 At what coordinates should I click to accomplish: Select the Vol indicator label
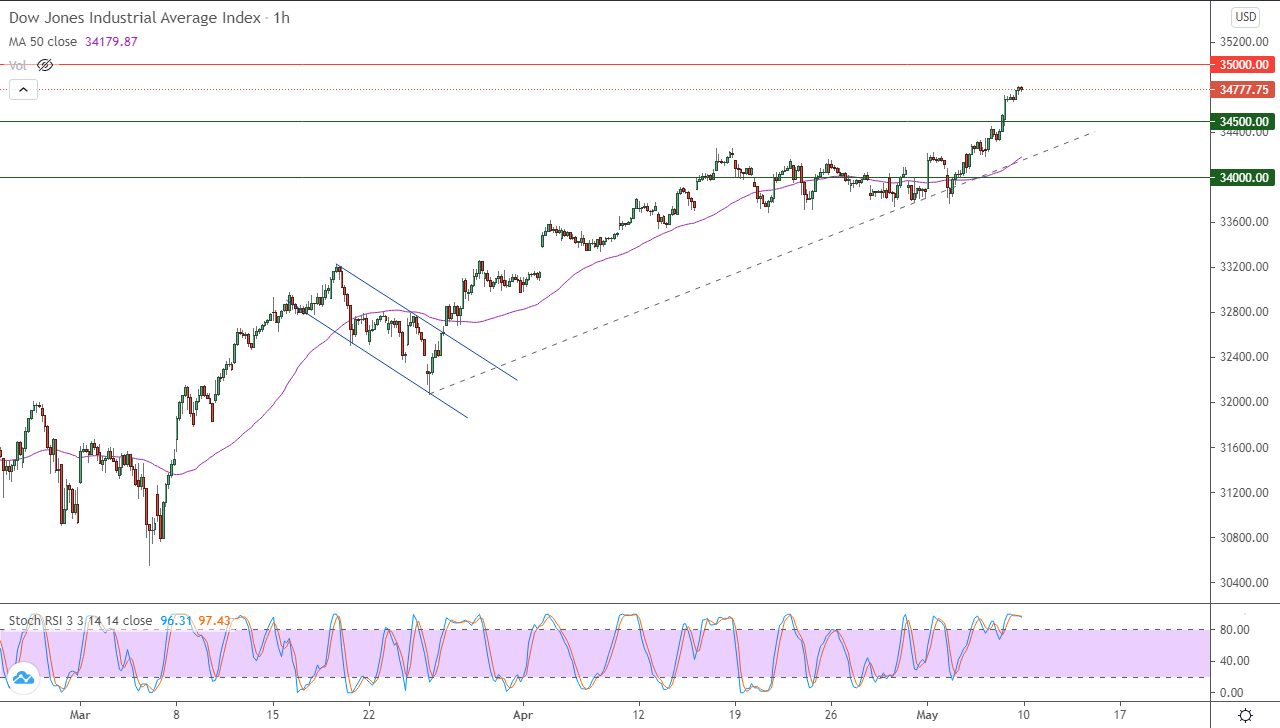click(18, 65)
